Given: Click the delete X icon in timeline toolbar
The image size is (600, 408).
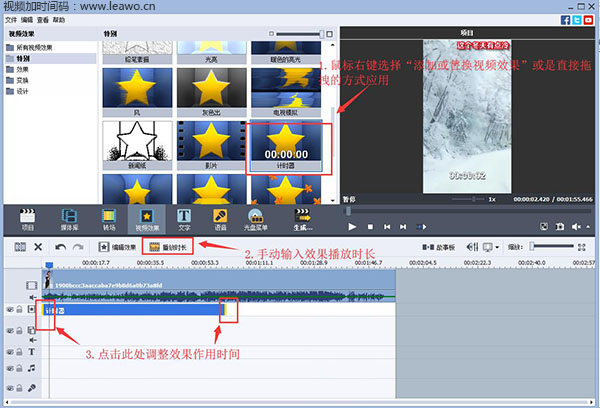Looking at the screenshot, I should click(x=38, y=247).
